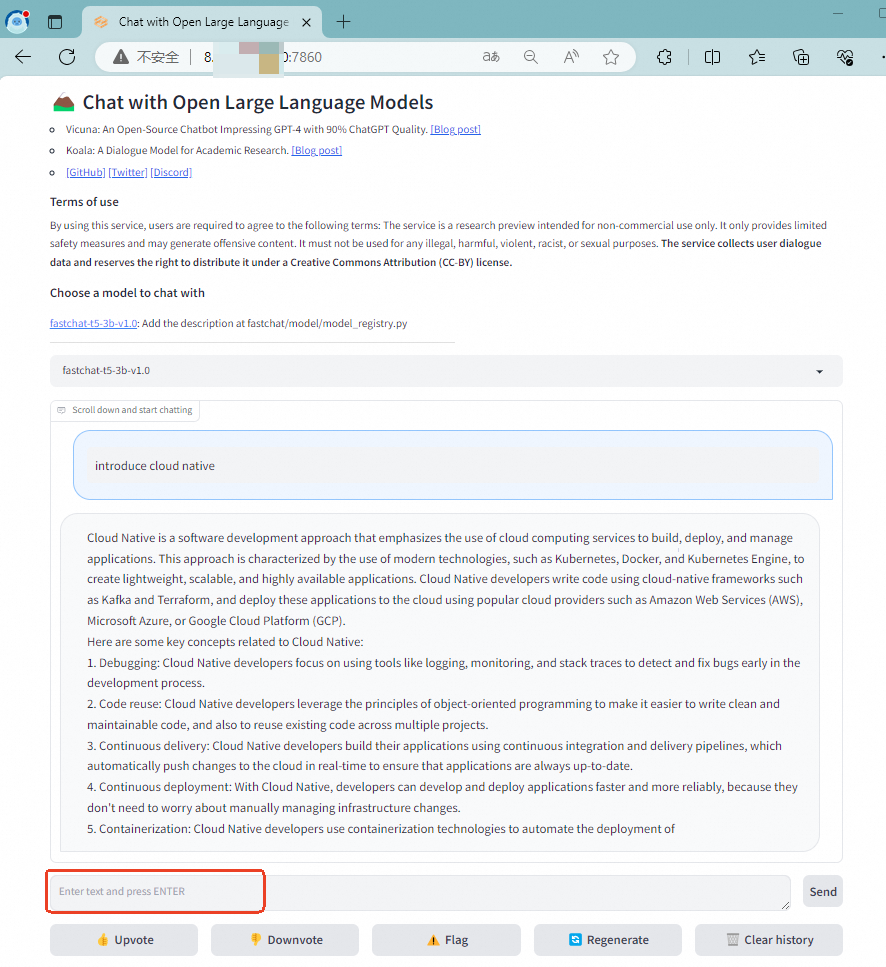Click the Regenerate button

pos(608,940)
